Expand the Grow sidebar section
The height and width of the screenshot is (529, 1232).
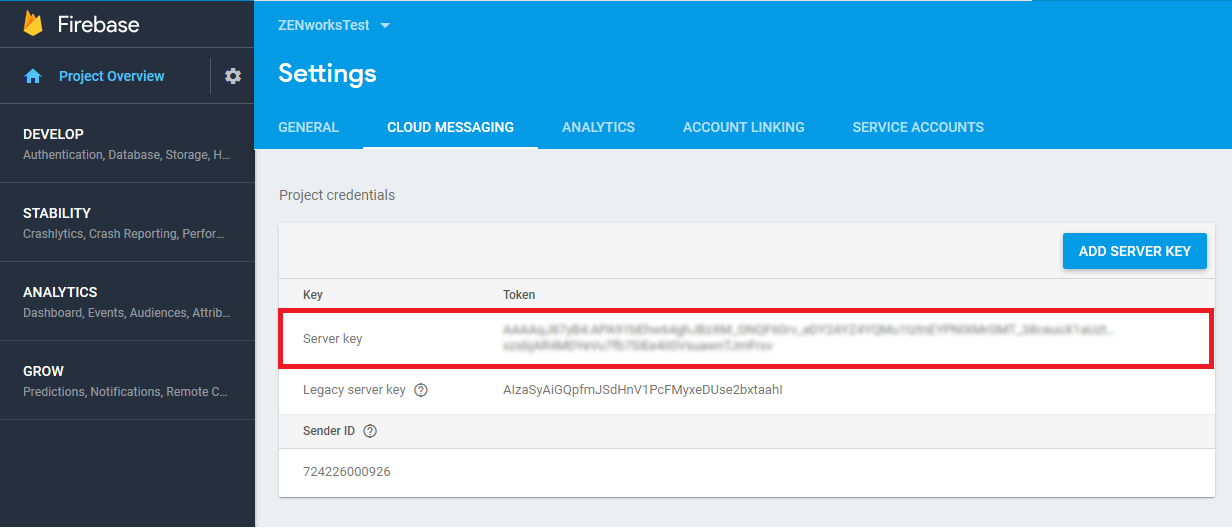(x=127, y=380)
